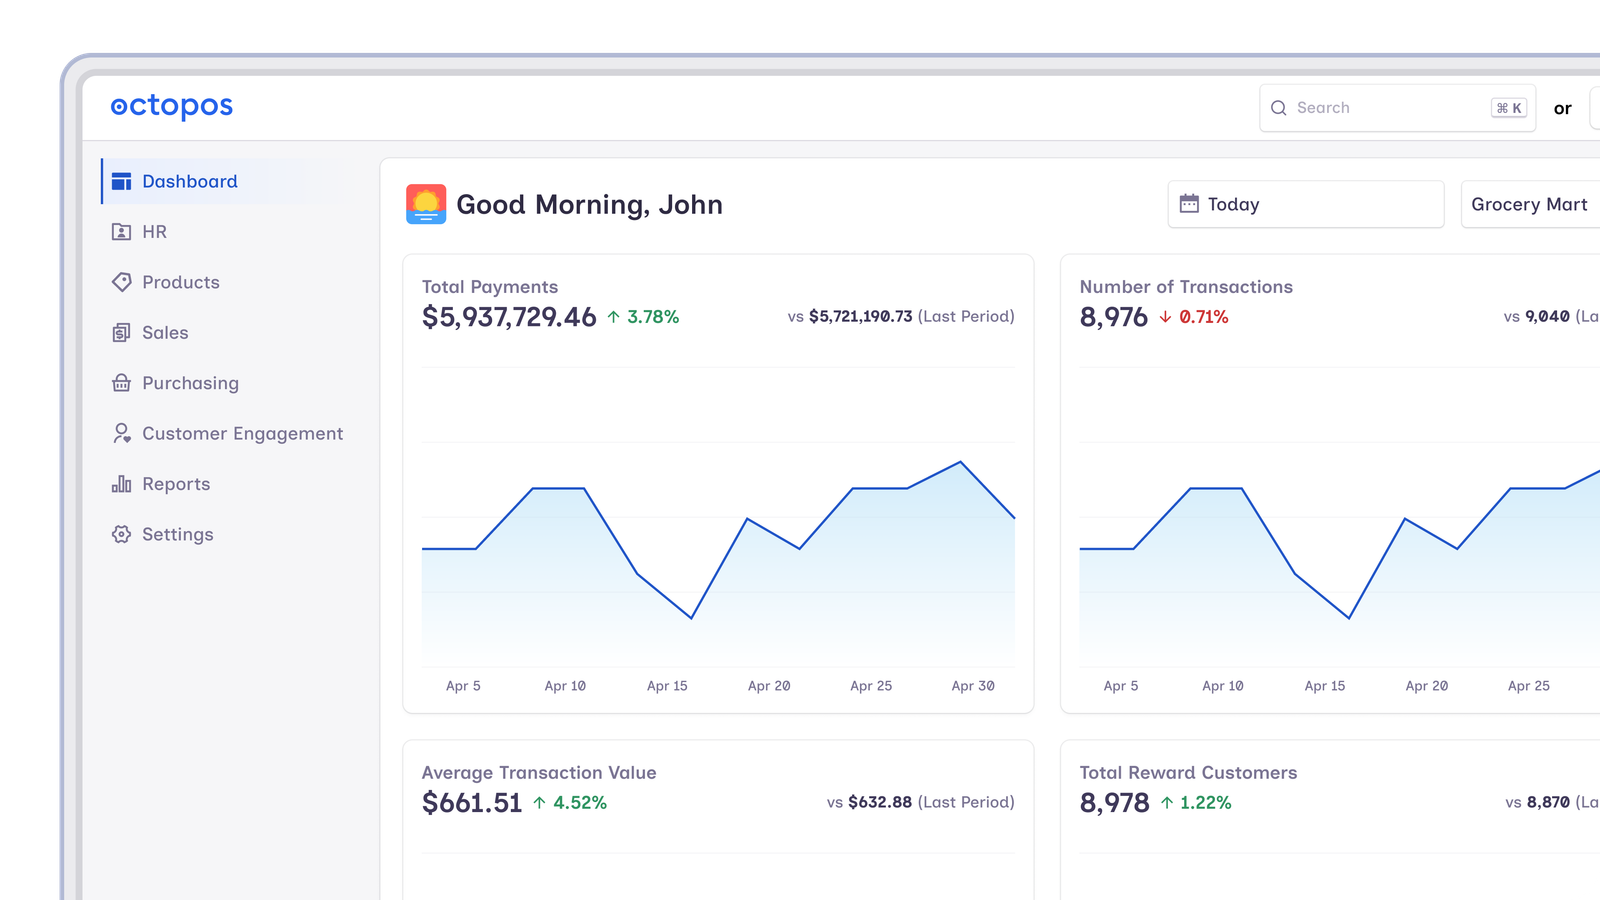Click the Reports bar chart icon

[x=121, y=484]
